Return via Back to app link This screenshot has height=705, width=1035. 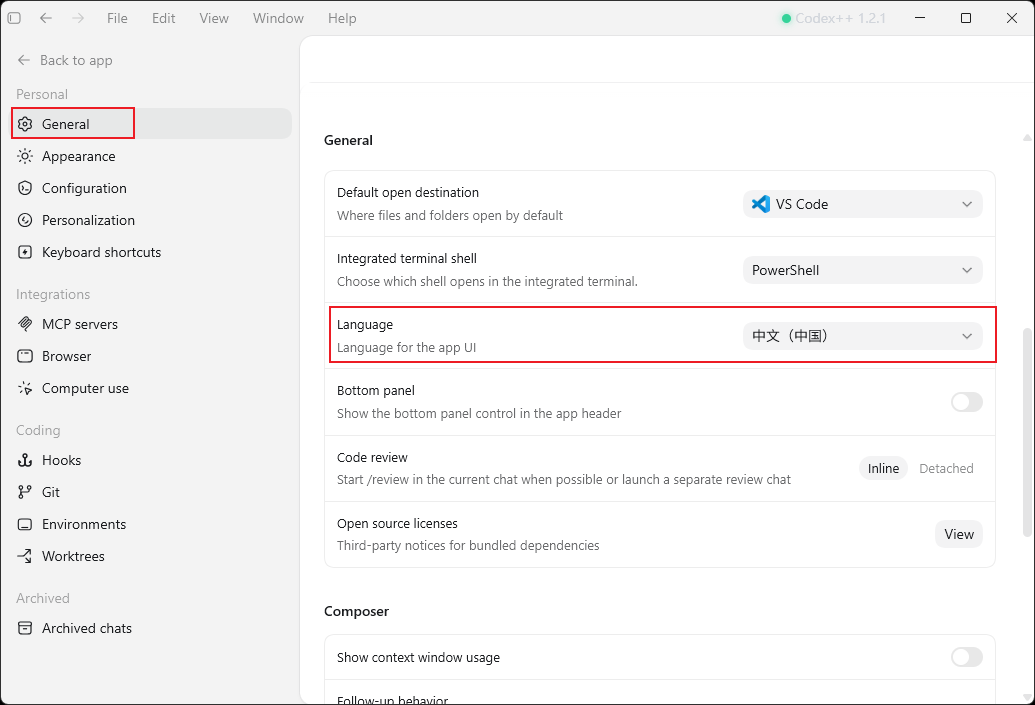click(x=65, y=60)
